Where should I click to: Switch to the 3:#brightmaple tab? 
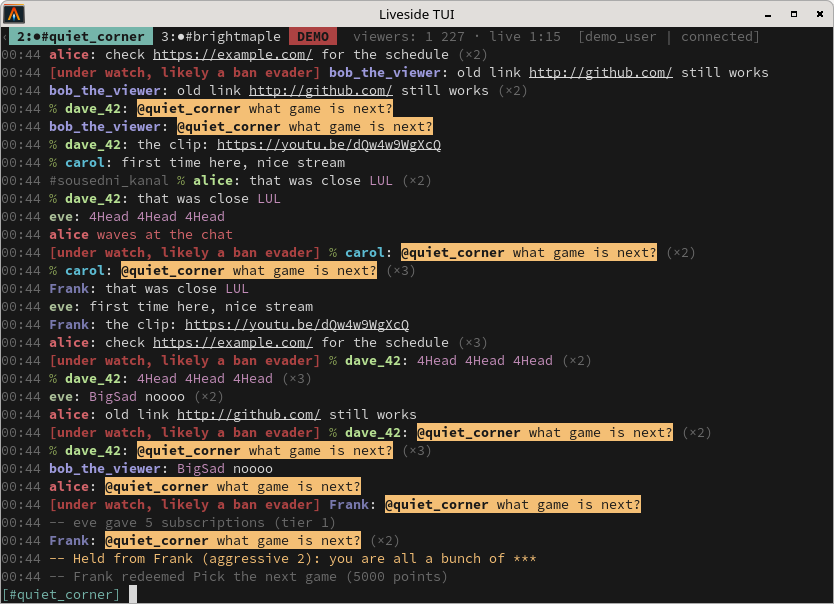point(221,37)
